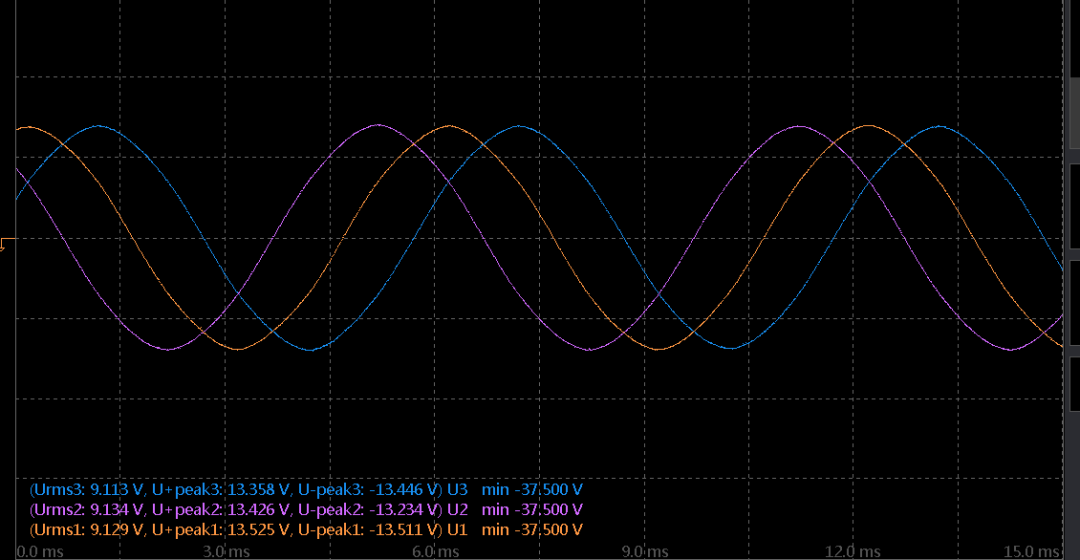
Task: Select the orange U1 channel label
Action: (x=457, y=530)
